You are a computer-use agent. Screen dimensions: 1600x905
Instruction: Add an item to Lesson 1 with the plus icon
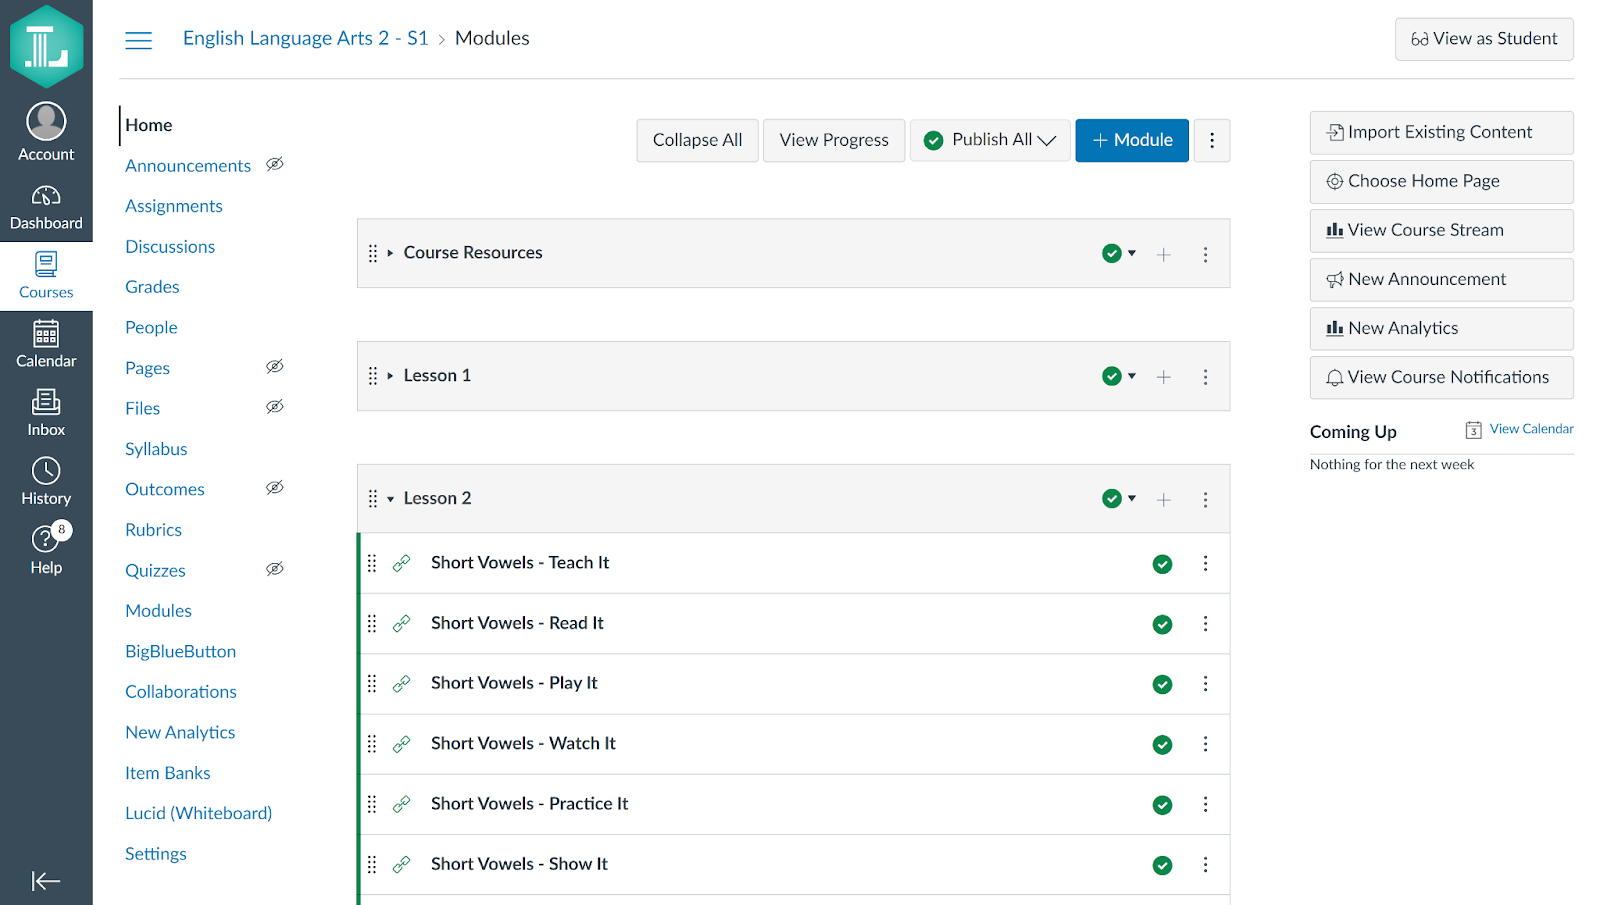(x=1163, y=377)
